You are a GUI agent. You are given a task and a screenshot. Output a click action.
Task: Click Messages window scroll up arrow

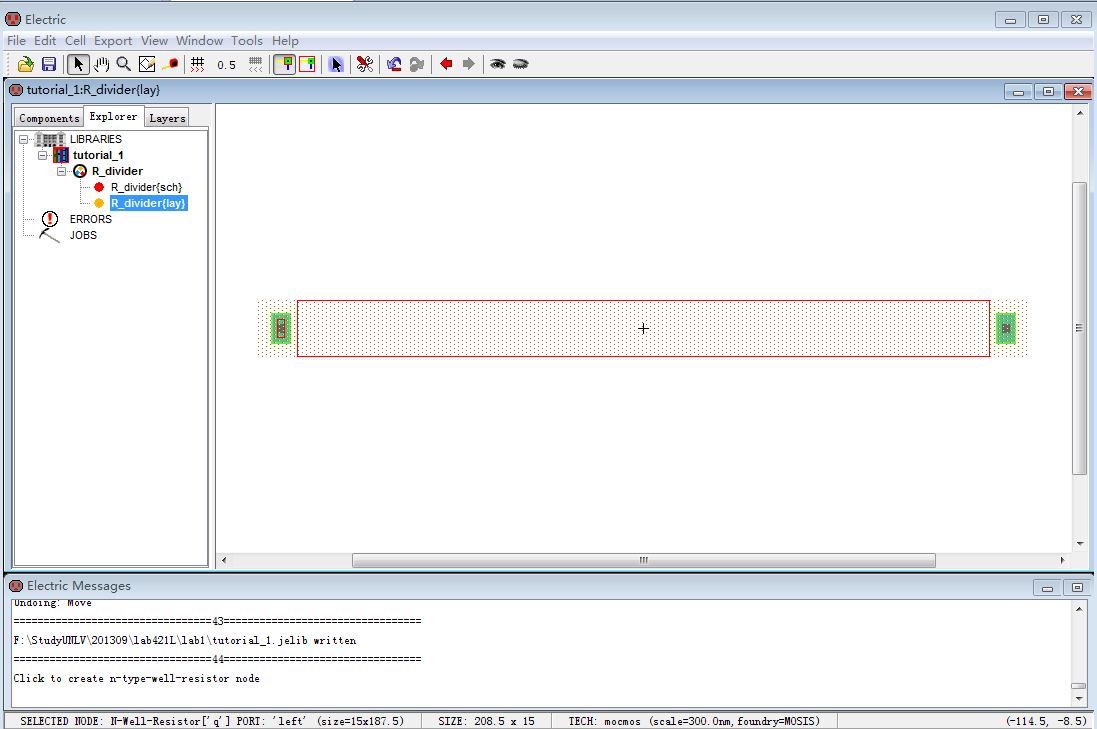tap(1079, 609)
